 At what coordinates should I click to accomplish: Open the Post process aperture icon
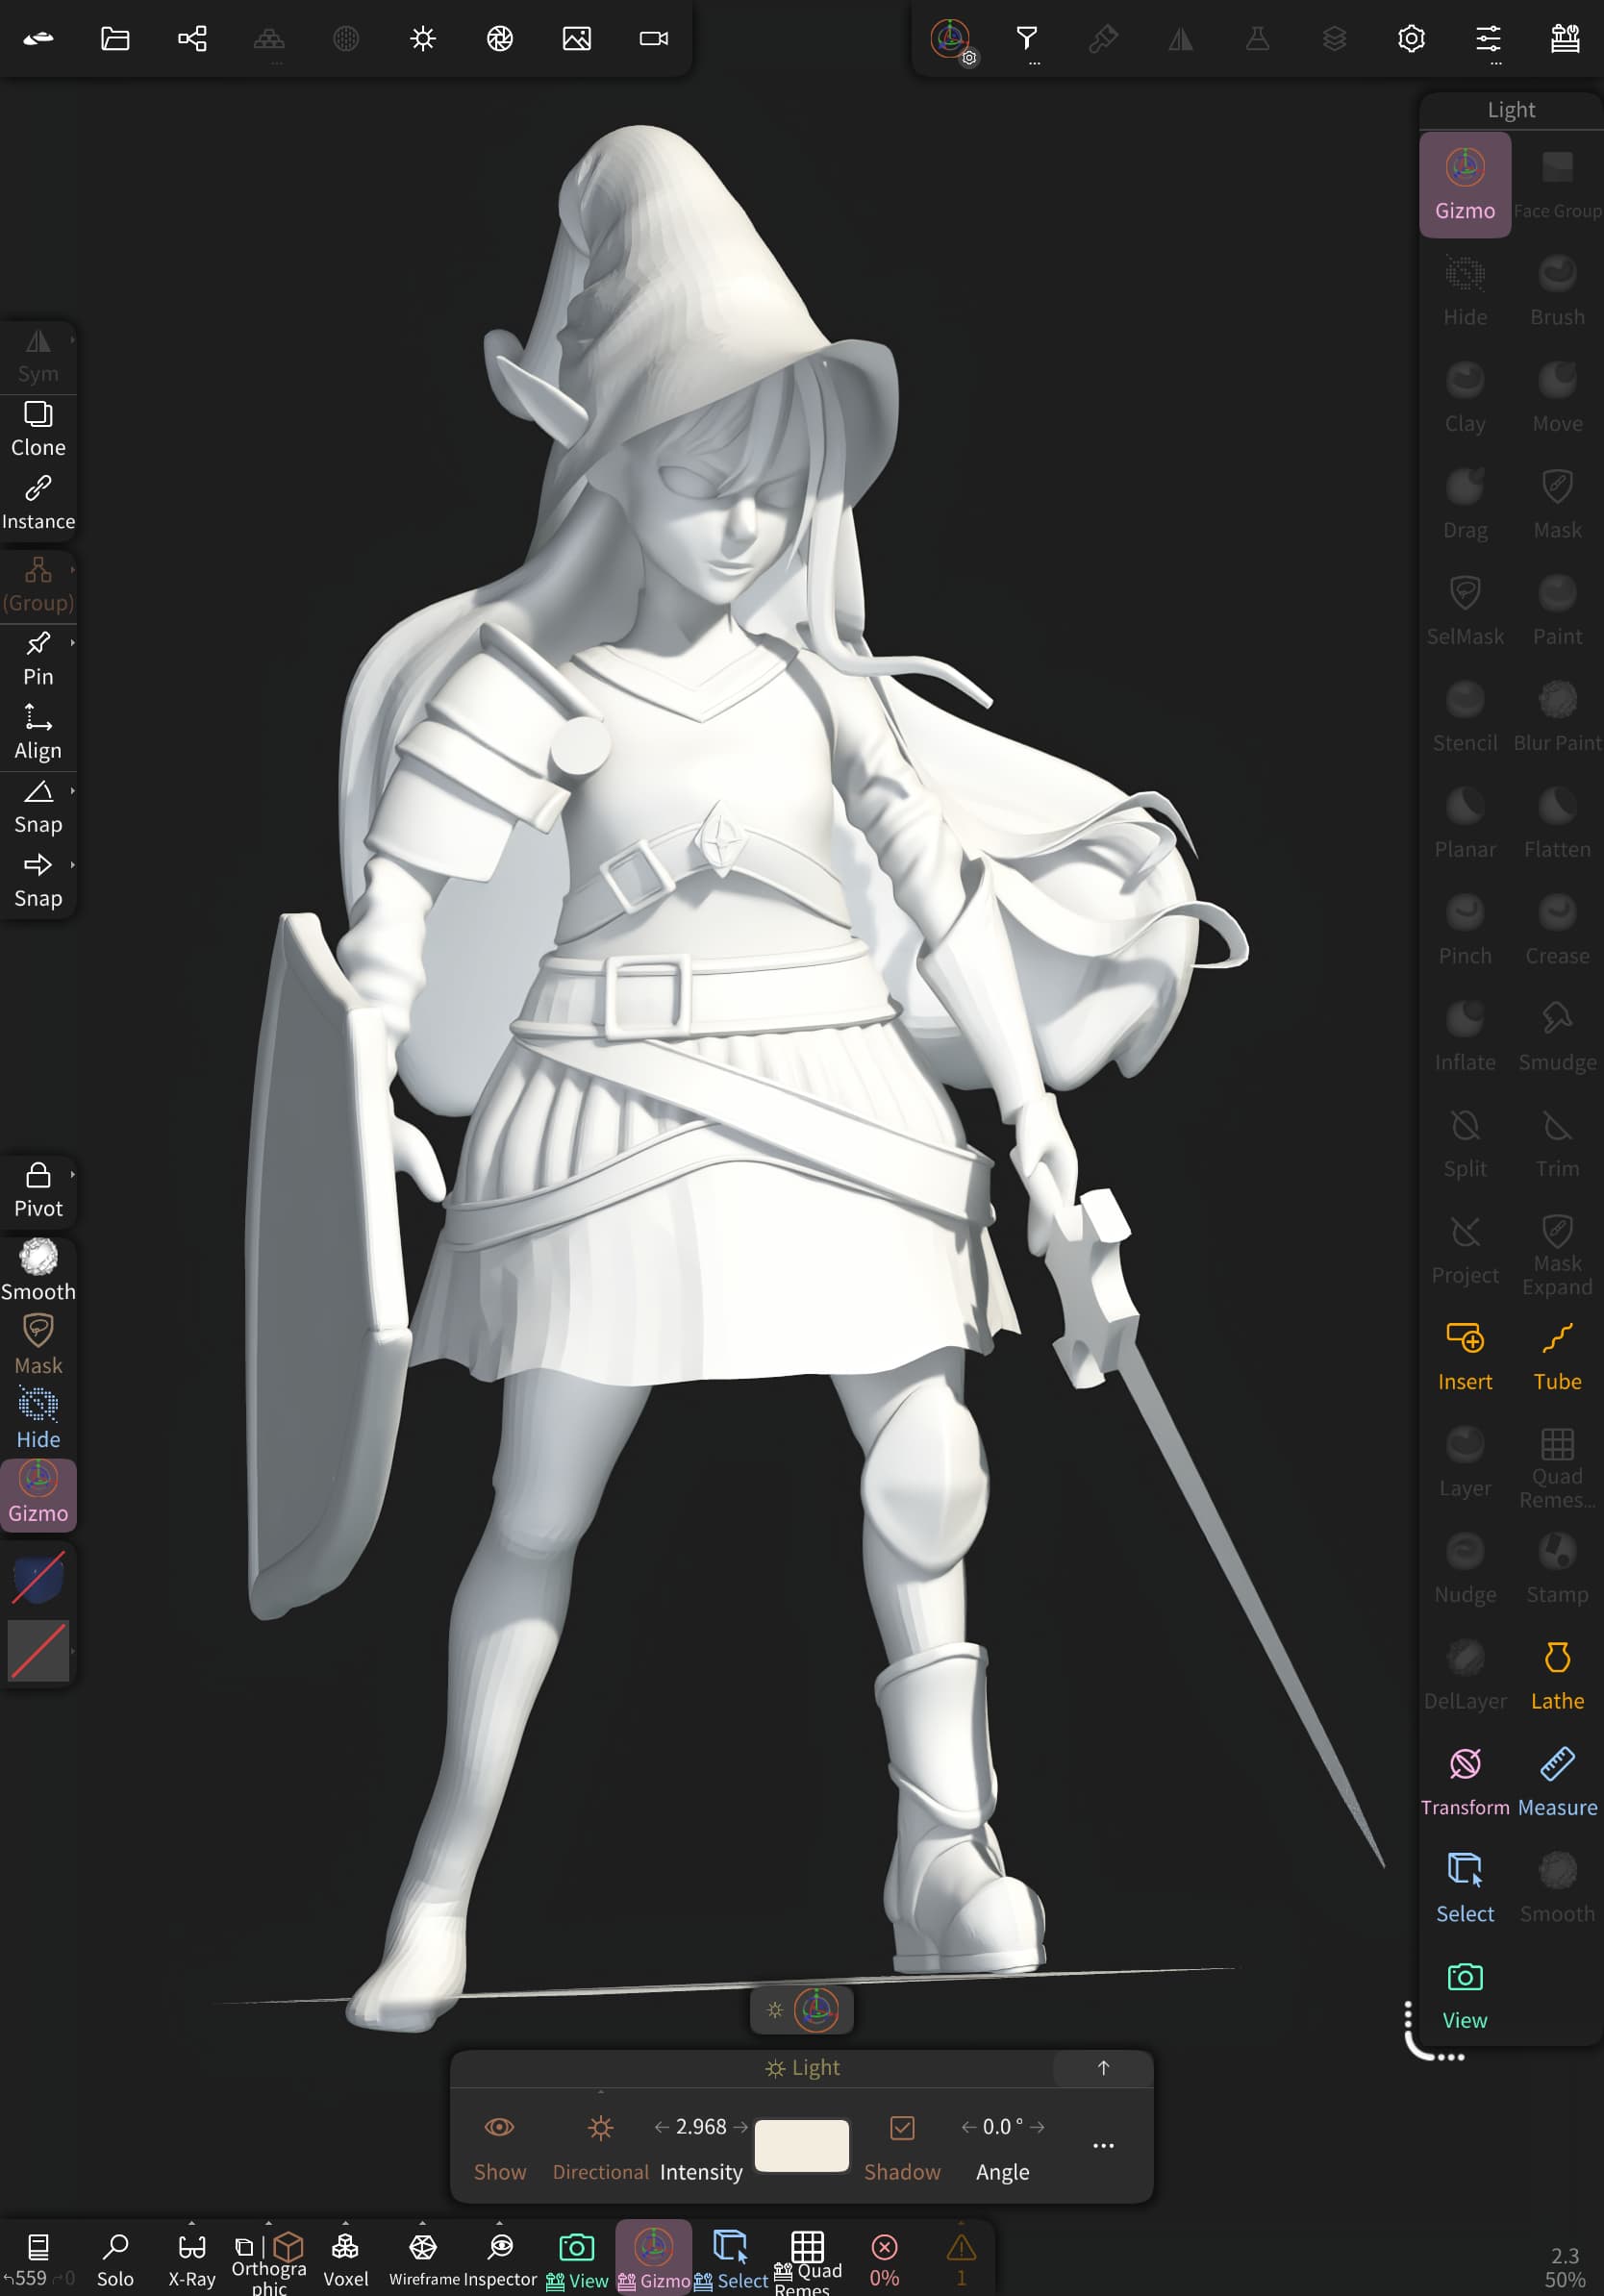(500, 38)
